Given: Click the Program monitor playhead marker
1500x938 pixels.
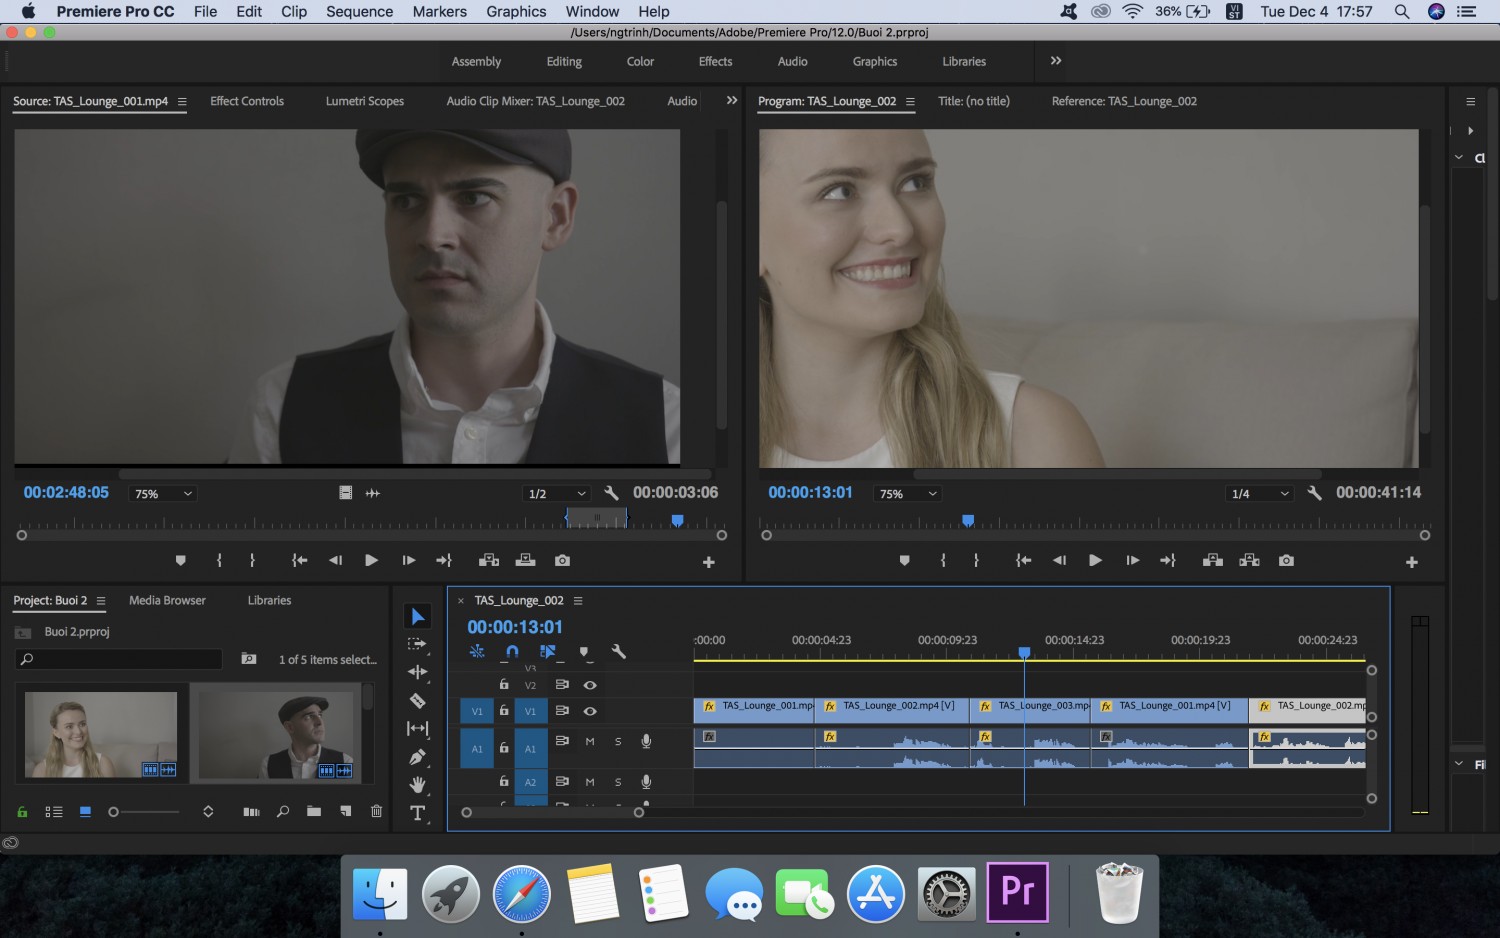Looking at the screenshot, I should pyautogui.click(x=968, y=521).
